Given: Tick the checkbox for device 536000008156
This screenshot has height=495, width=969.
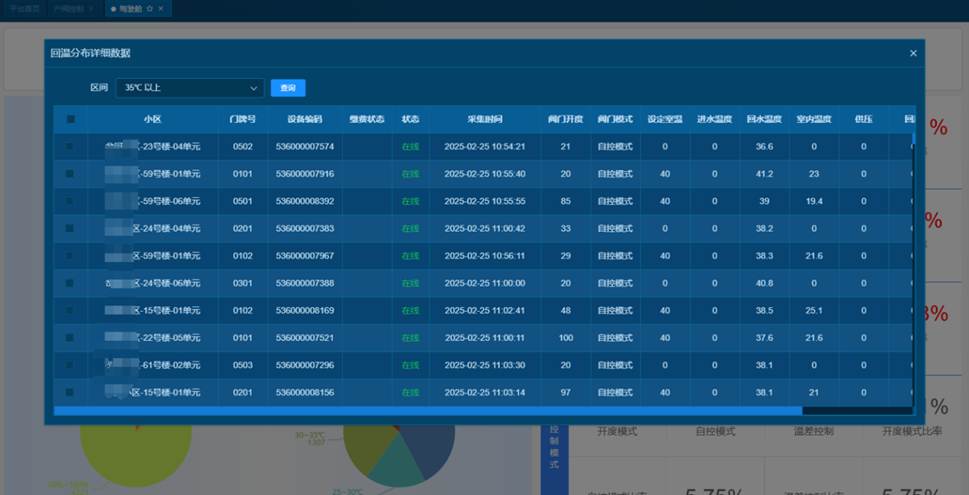Looking at the screenshot, I should (x=70, y=392).
